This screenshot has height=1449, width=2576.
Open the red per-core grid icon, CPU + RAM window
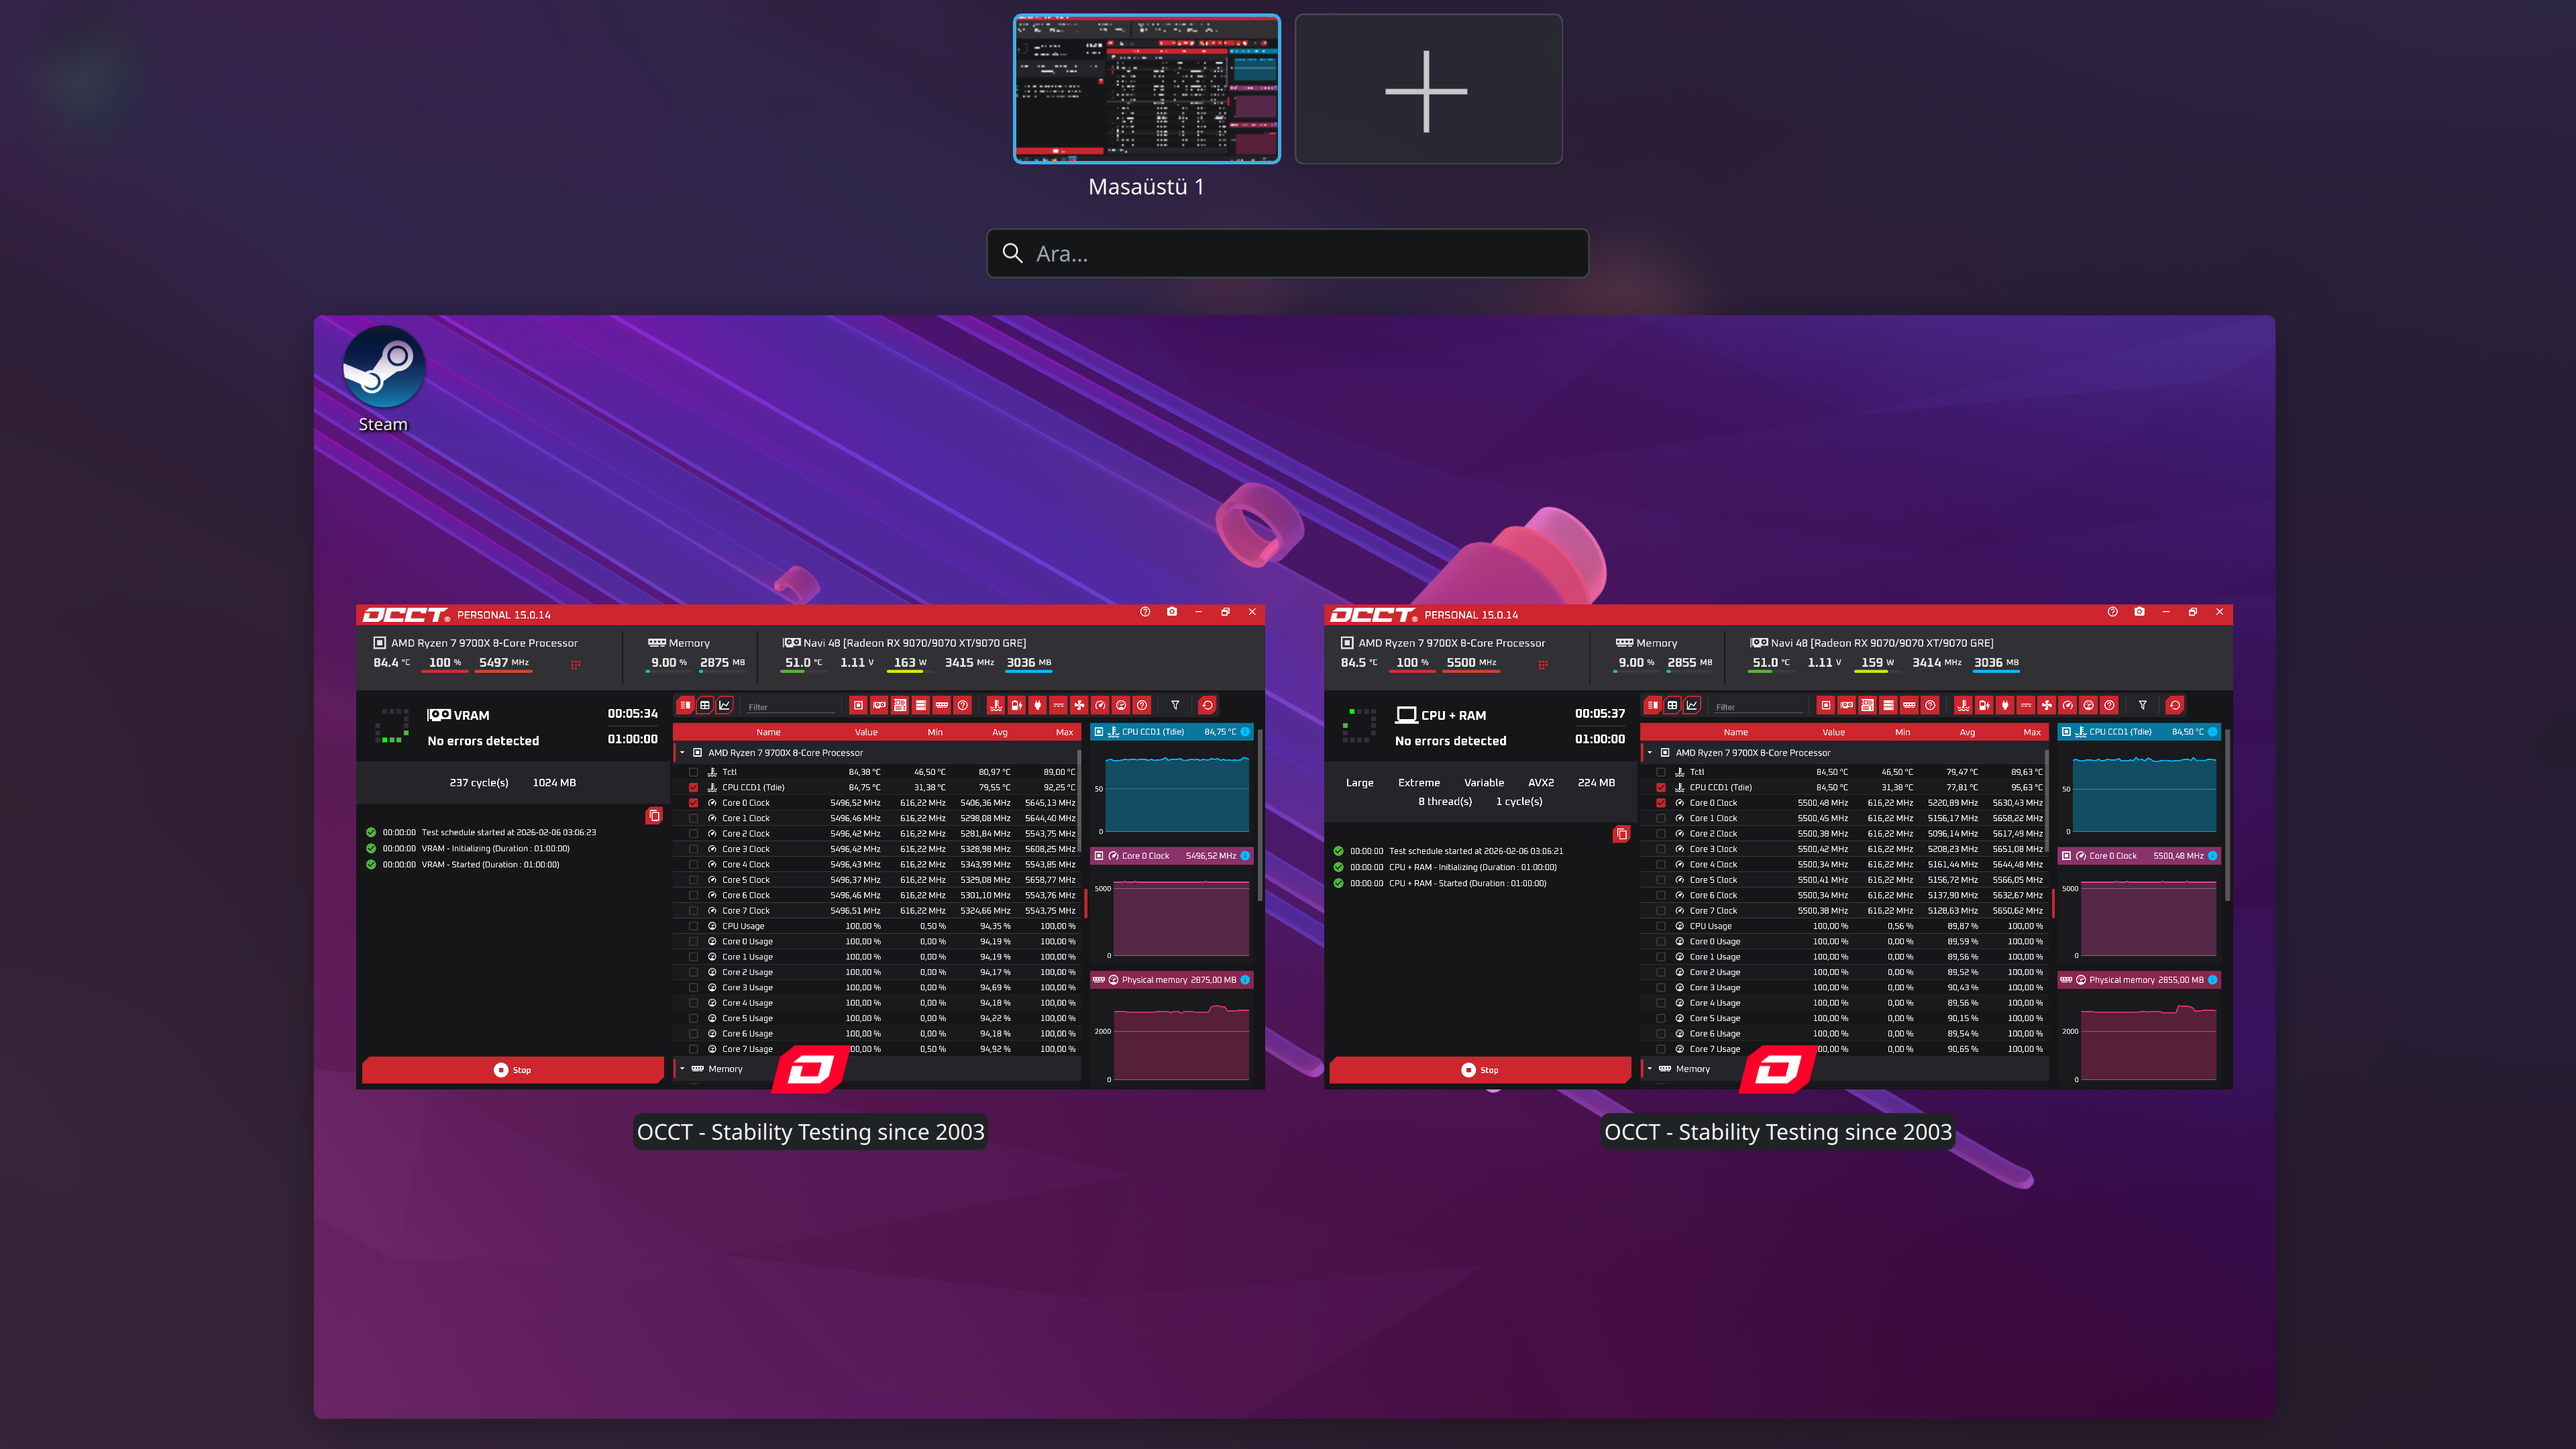pyautogui.click(x=1542, y=664)
